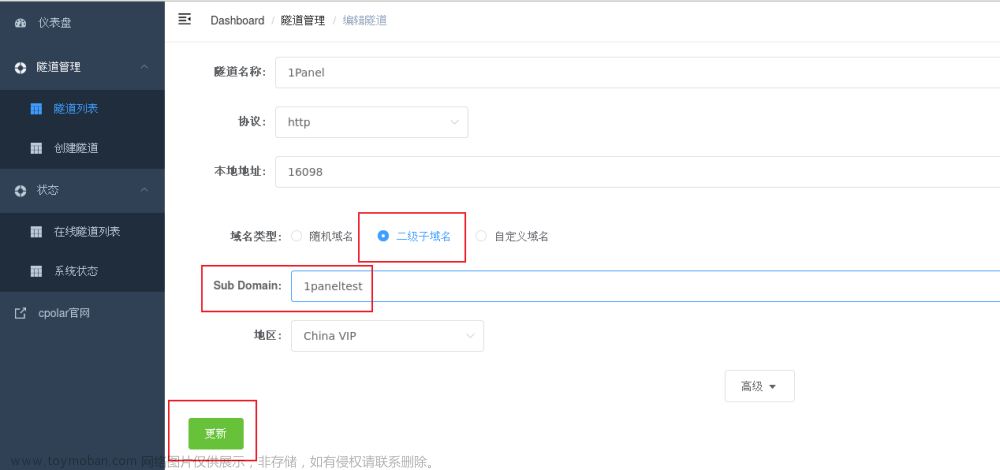Click the 隧道列表 table icon

[36, 109]
